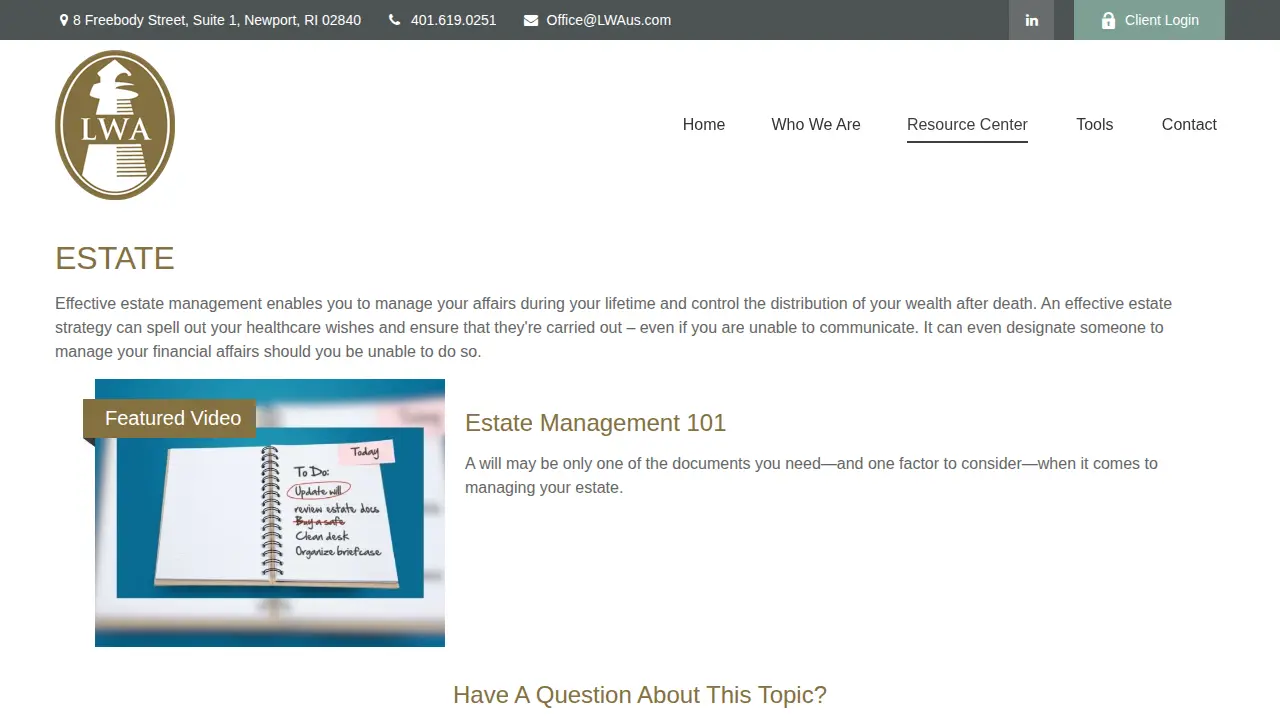
Task: Click the 'A will may be only one' description
Action: (811, 475)
